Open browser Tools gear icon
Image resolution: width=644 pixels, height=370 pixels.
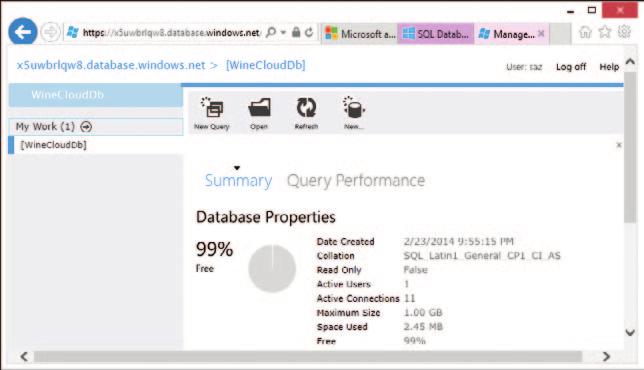click(x=624, y=32)
